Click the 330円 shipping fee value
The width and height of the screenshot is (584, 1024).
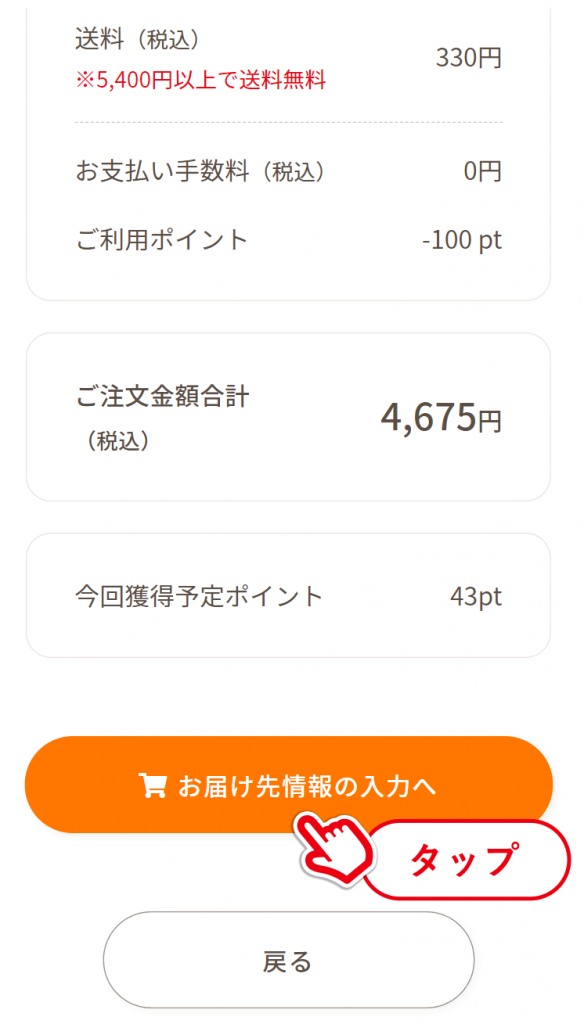click(469, 58)
